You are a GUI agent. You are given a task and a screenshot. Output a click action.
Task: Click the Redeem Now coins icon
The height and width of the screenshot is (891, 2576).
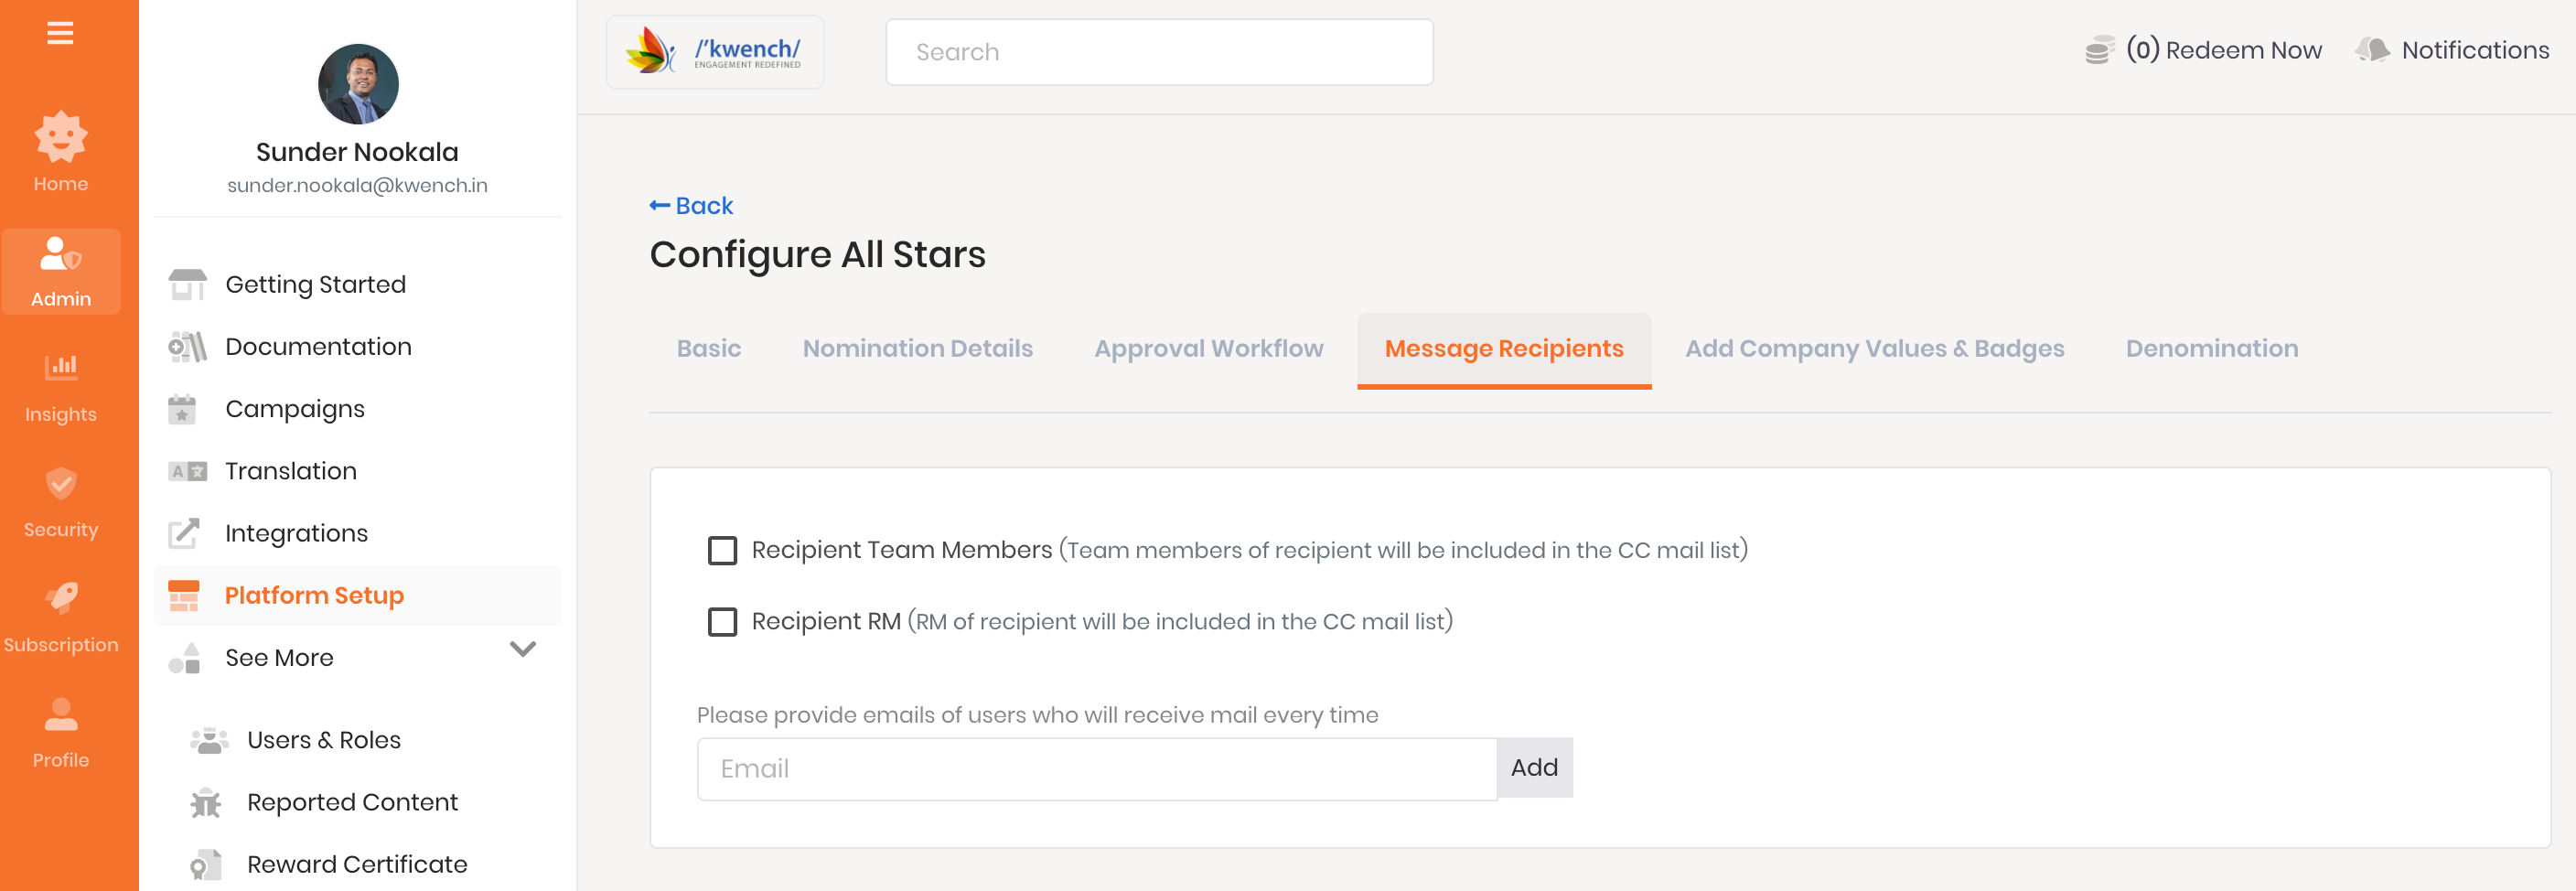pos(2098,50)
